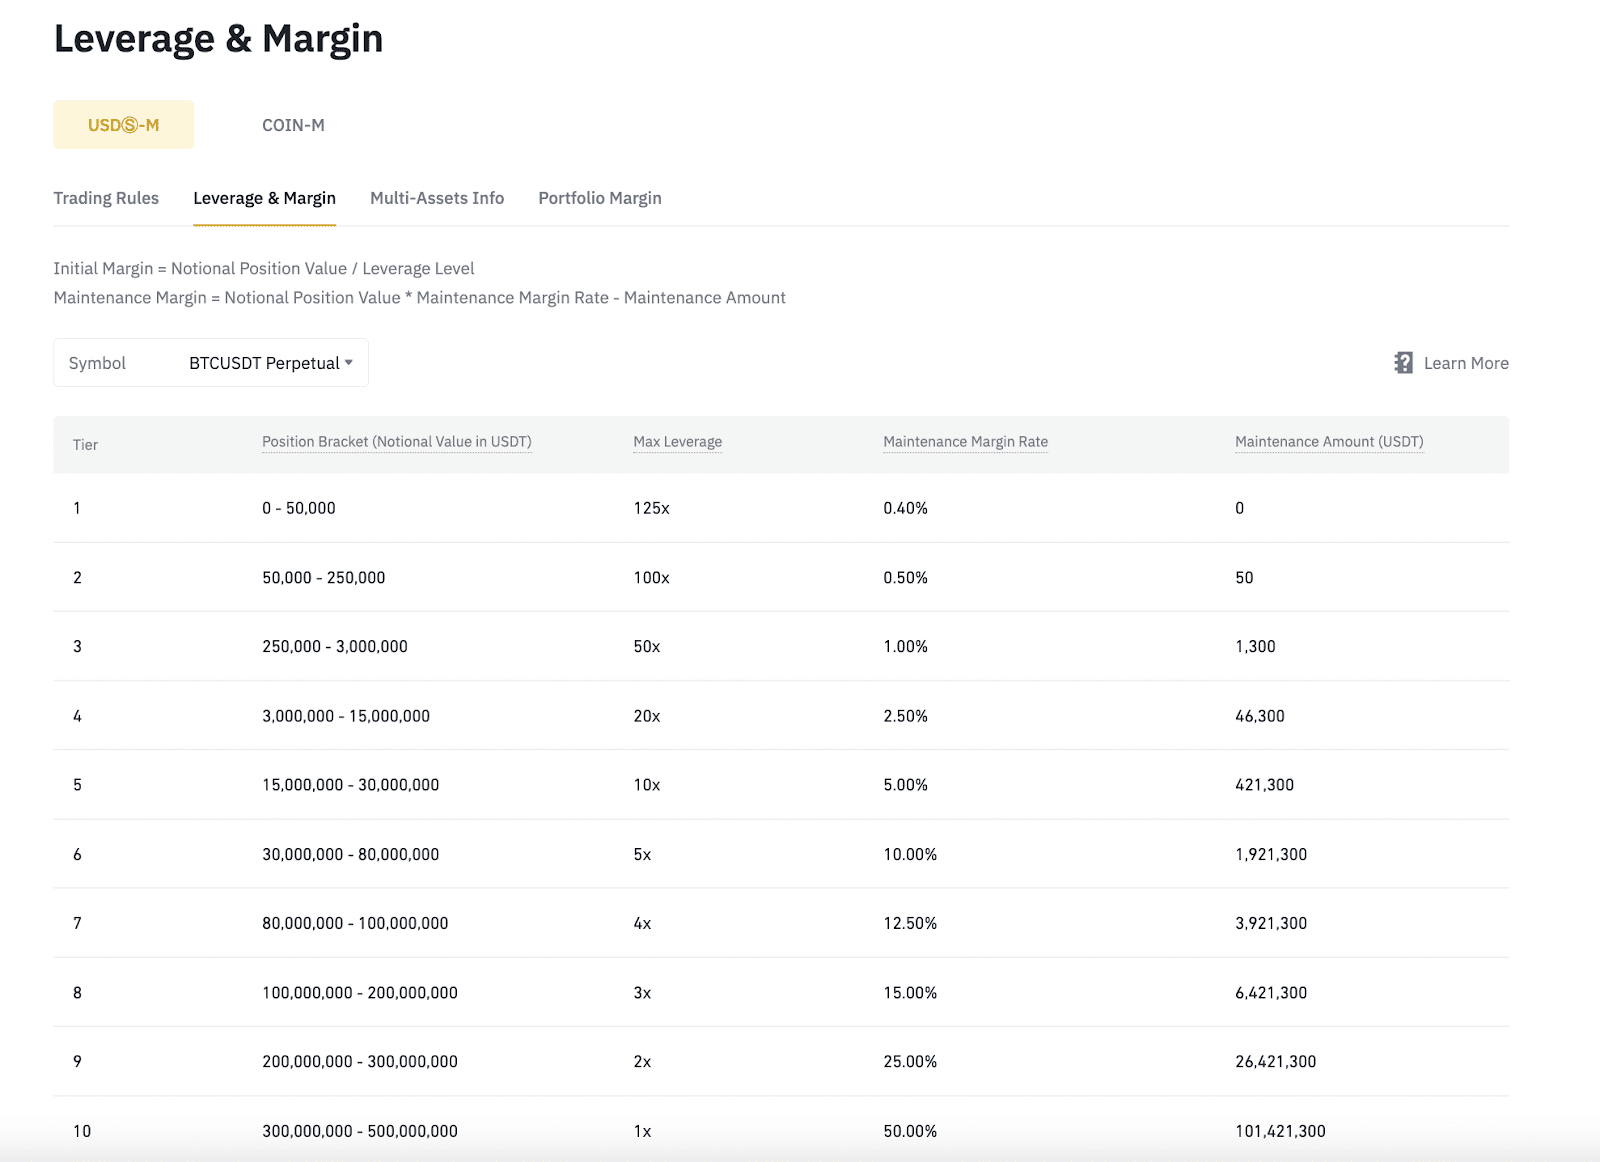Click the Max Leverage column header
This screenshot has width=1600, height=1162.
[677, 442]
